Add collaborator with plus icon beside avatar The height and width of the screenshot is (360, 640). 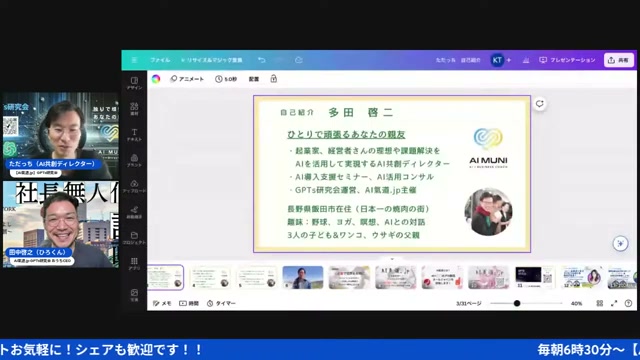tap(509, 60)
